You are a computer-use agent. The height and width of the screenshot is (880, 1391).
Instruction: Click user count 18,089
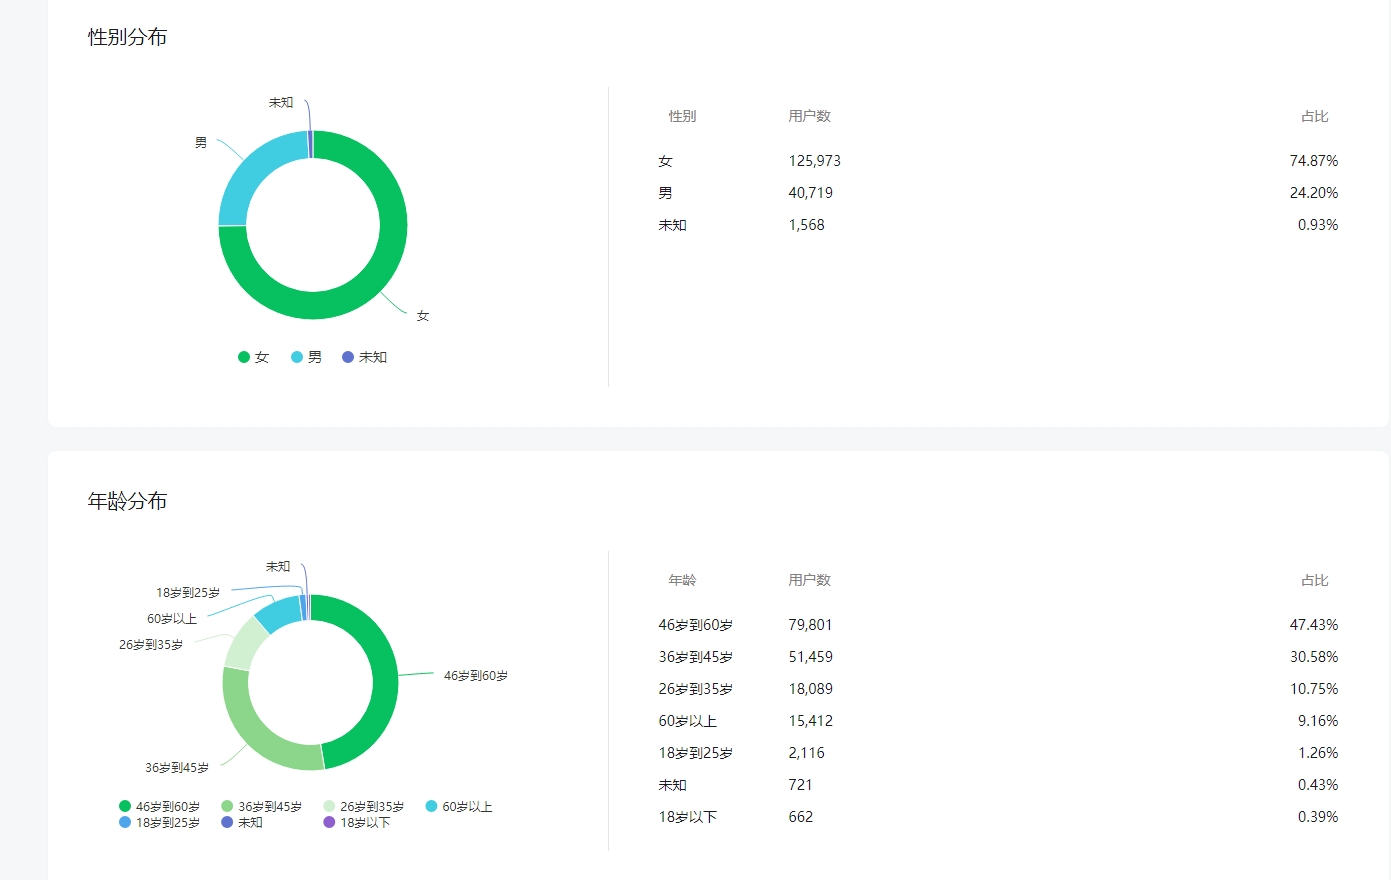(810, 689)
